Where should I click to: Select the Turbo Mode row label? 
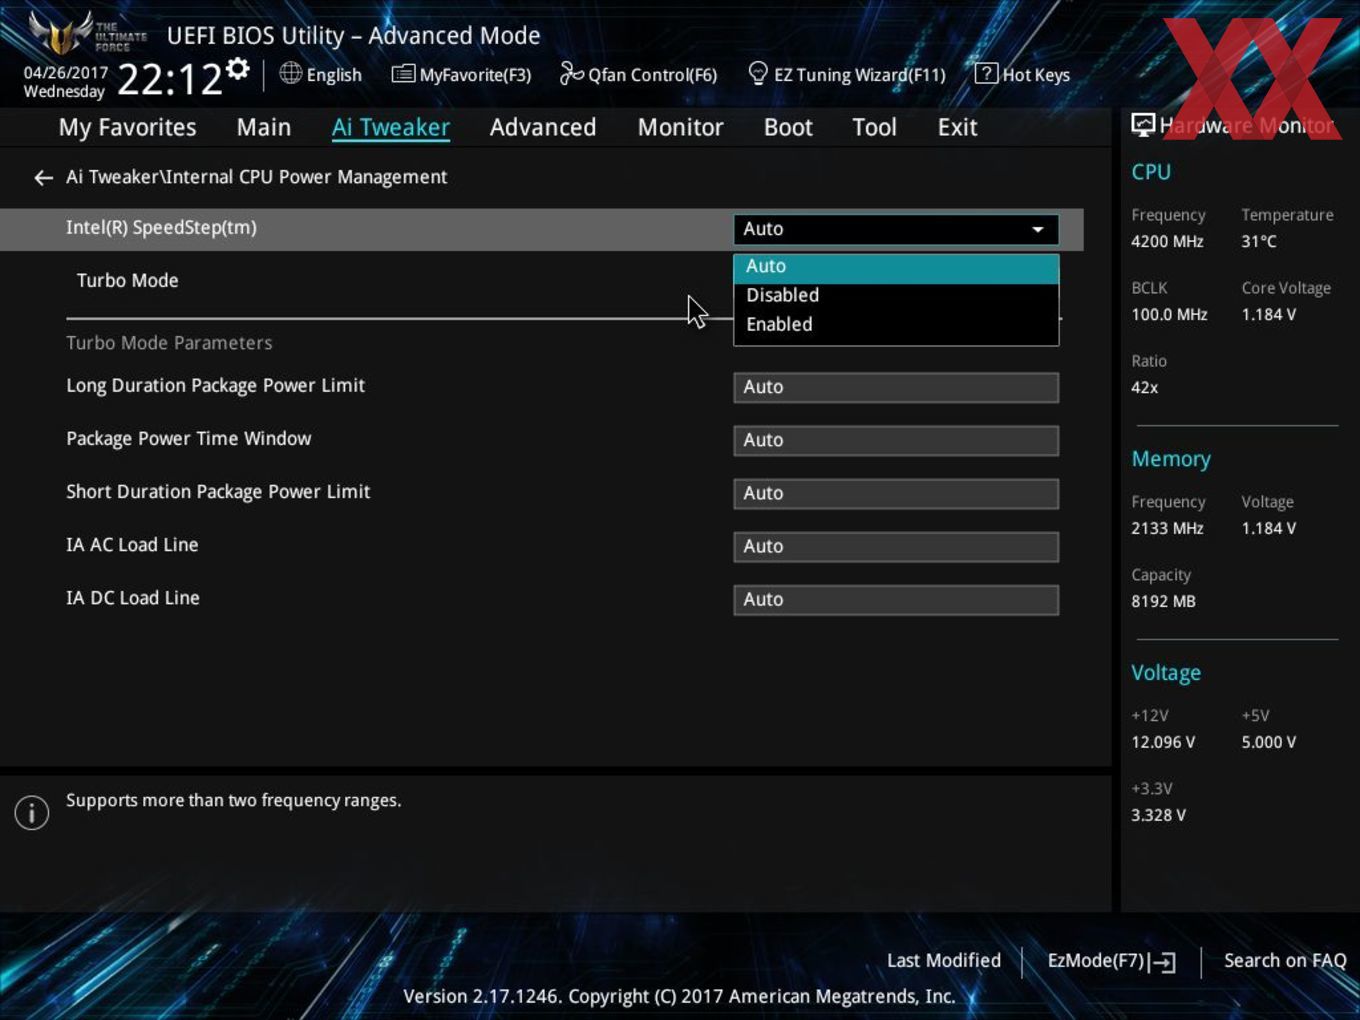(x=127, y=281)
